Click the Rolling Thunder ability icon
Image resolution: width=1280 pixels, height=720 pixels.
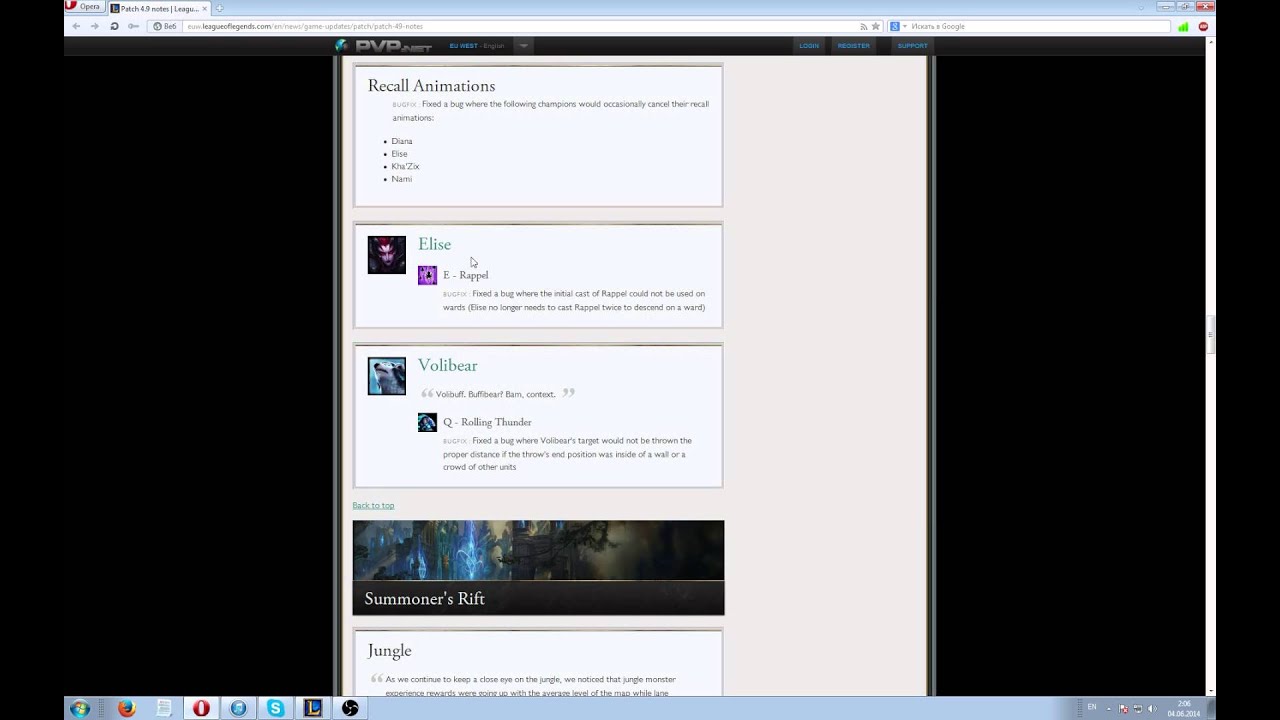click(x=427, y=422)
